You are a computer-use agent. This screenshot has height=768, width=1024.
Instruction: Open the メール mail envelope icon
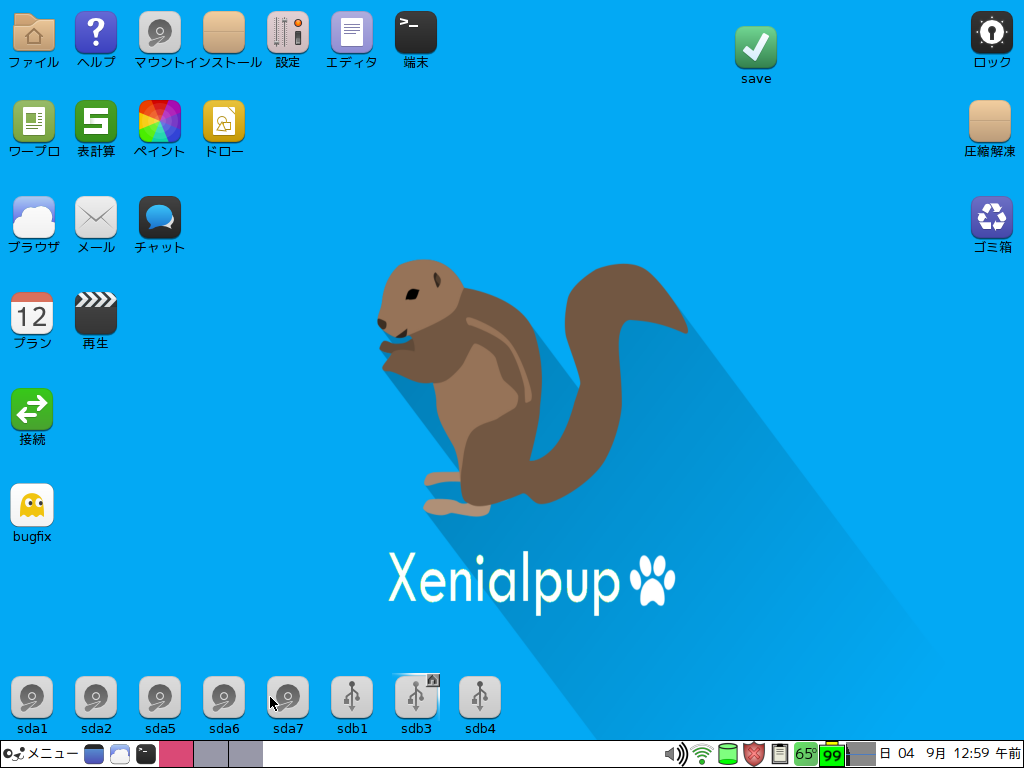96,217
